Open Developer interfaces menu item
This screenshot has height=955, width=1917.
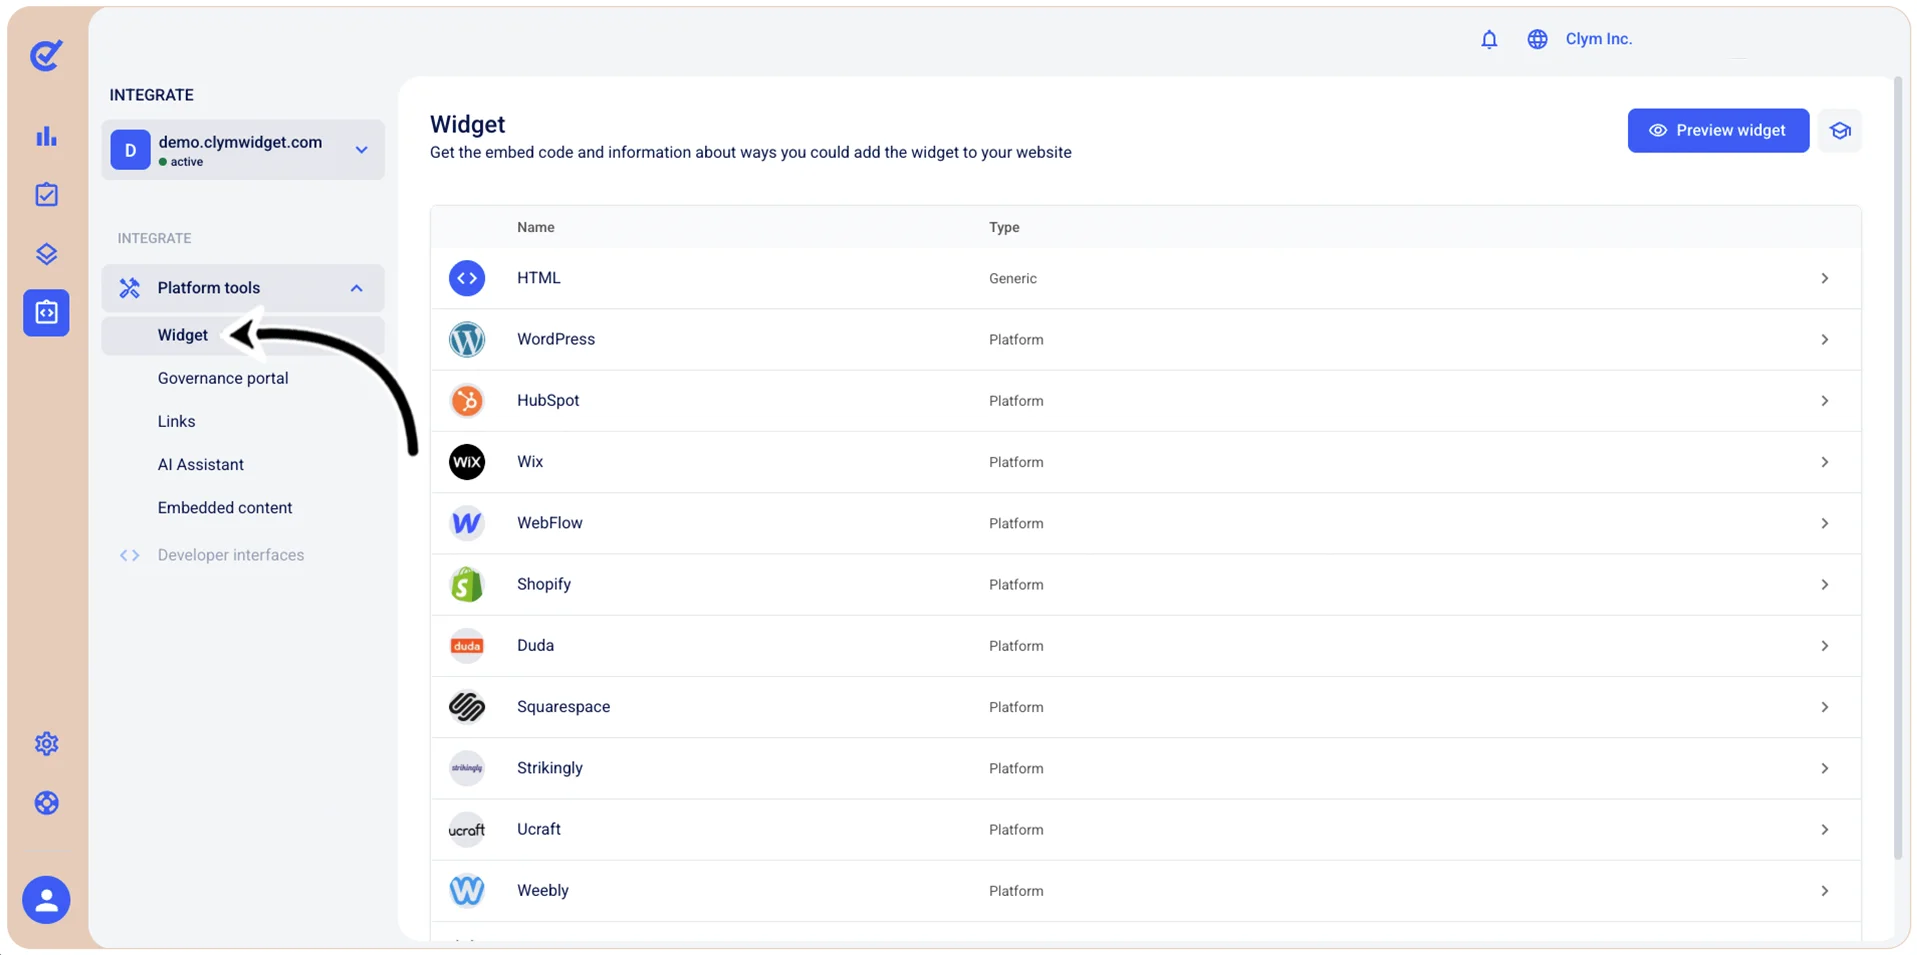pos(231,555)
